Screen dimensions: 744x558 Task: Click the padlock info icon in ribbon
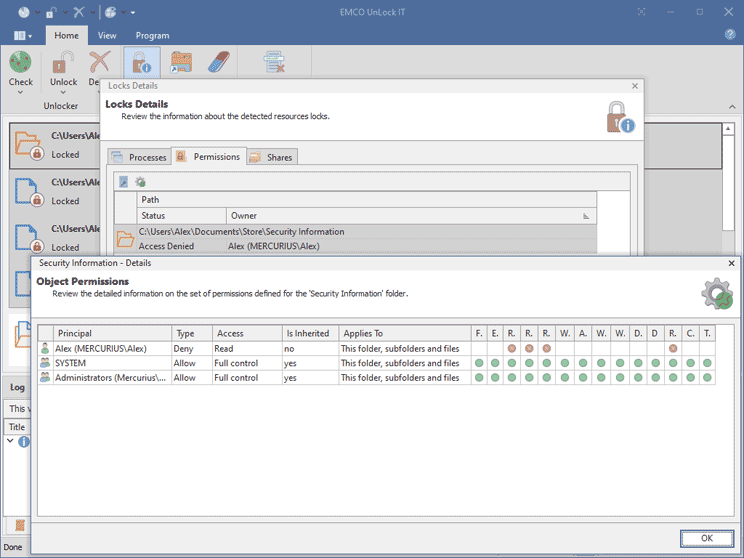pos(141,64)
